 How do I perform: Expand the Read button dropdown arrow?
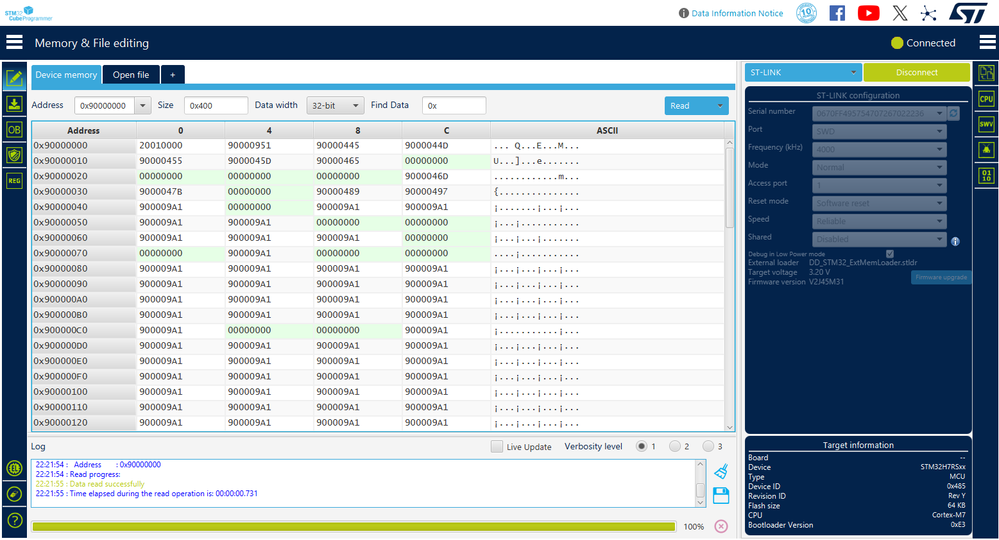pyautogui.click(x=720, y=106)
